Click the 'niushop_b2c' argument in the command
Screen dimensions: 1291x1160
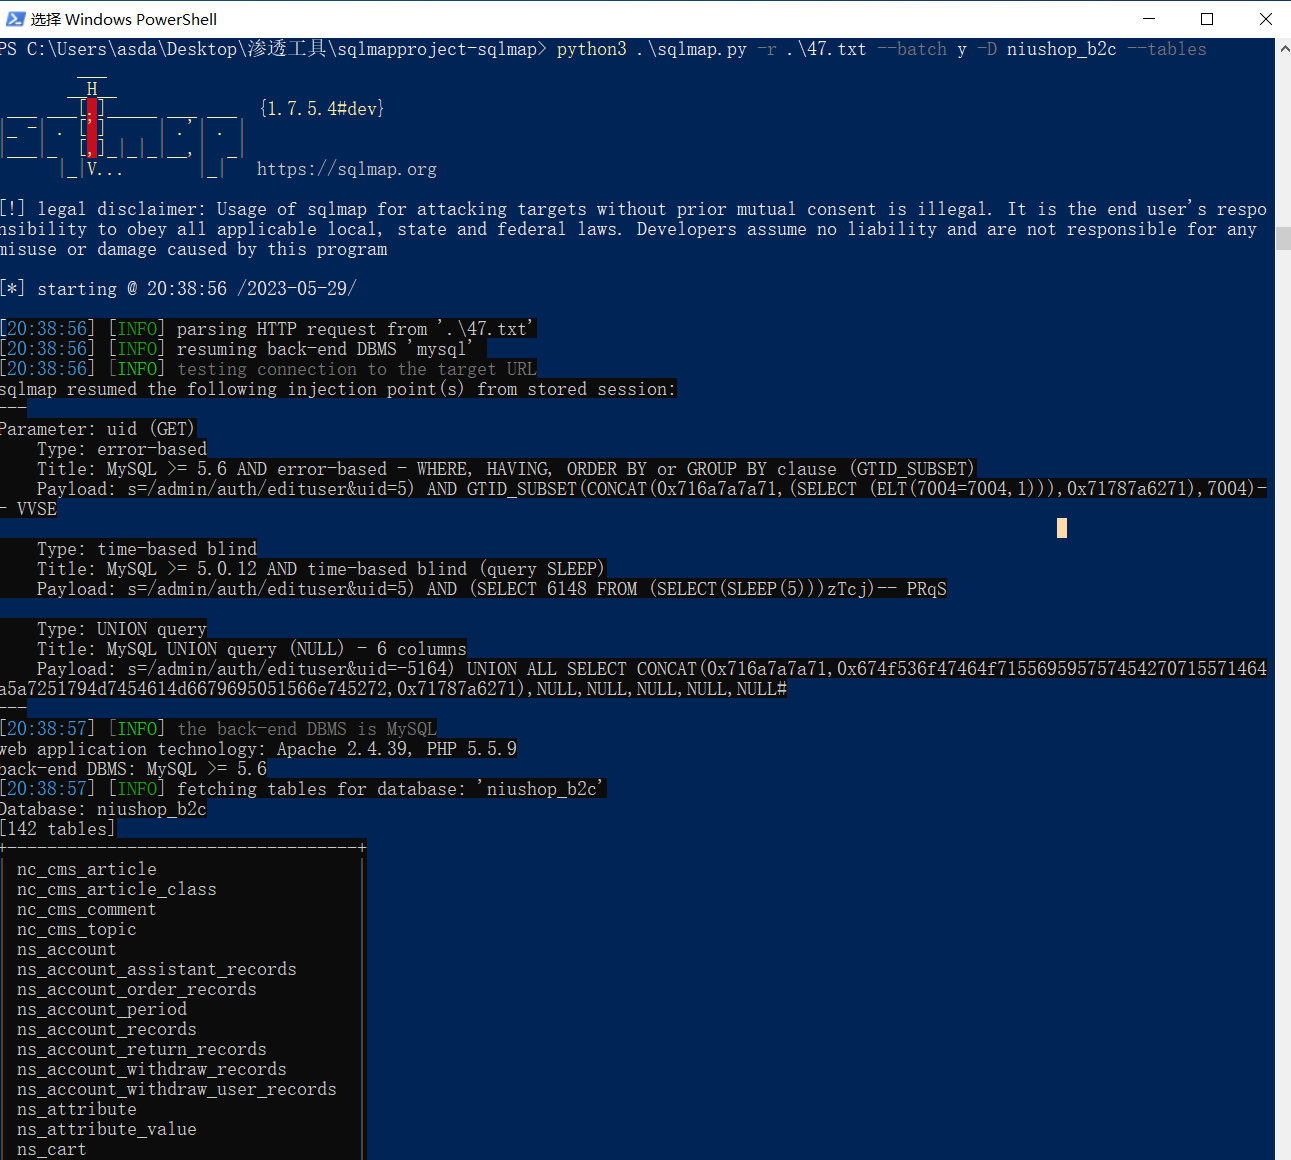pos(1062,49)
